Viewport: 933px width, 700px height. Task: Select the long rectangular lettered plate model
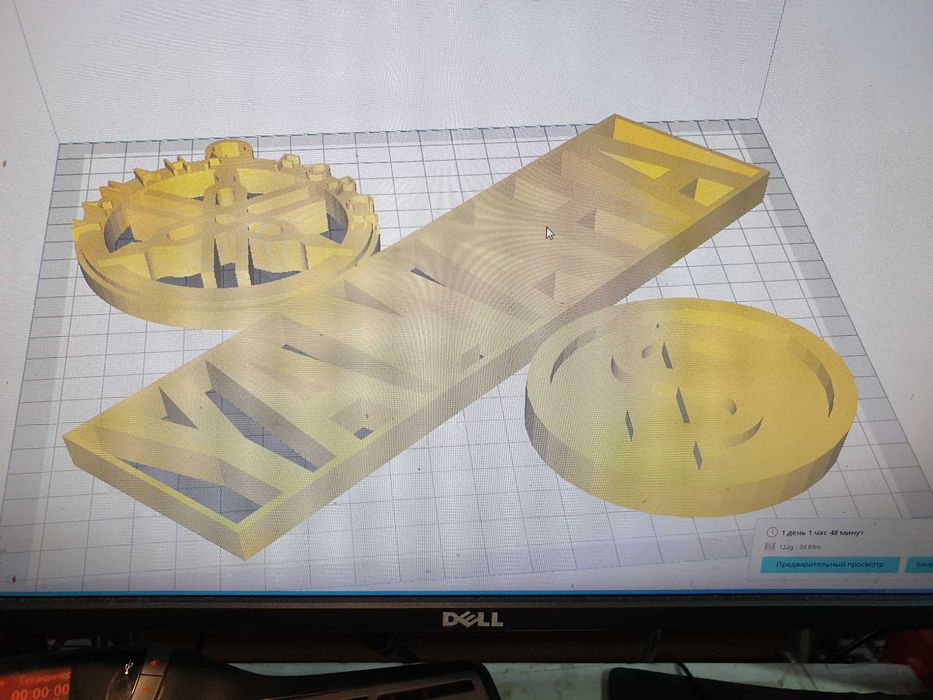click(417, 333)
